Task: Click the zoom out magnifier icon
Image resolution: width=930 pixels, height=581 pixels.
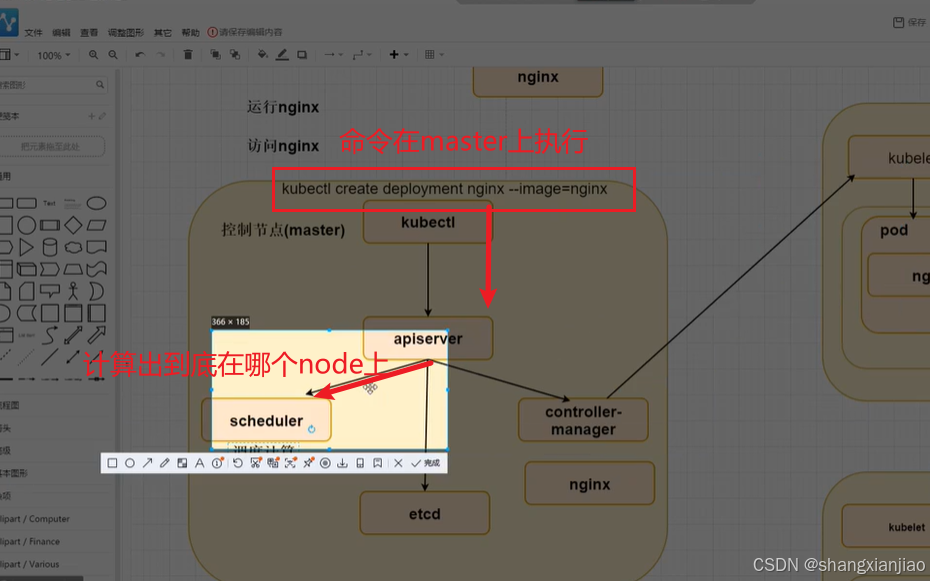Action: point(113,55)
